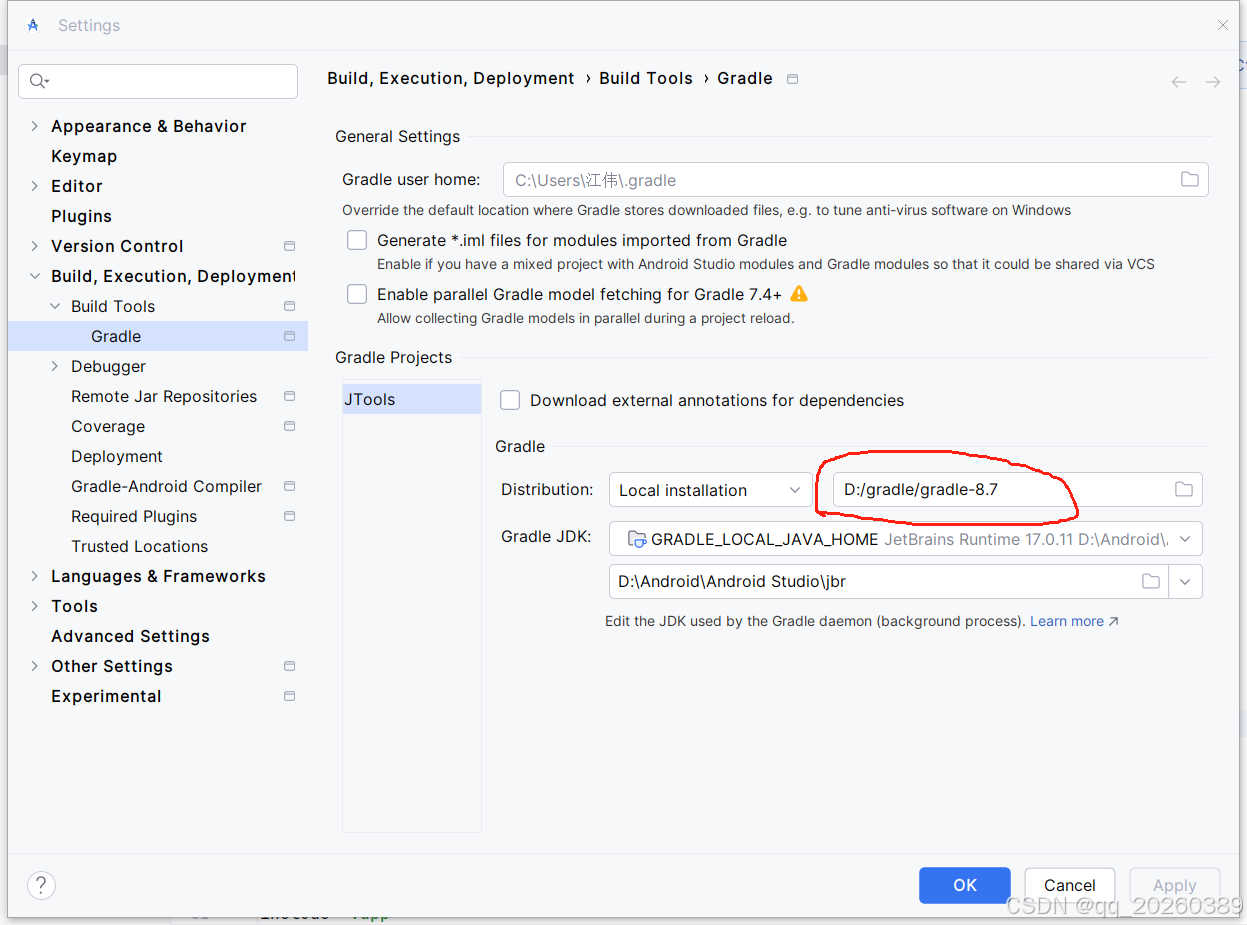Click the Android Studio logo in title bar

[x=33, y=25]
